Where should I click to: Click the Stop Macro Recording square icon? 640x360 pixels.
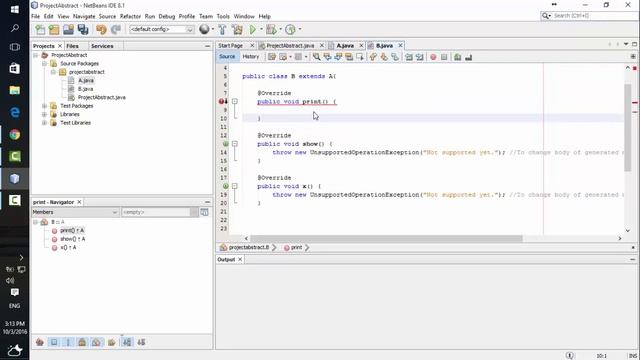(444, 57)
